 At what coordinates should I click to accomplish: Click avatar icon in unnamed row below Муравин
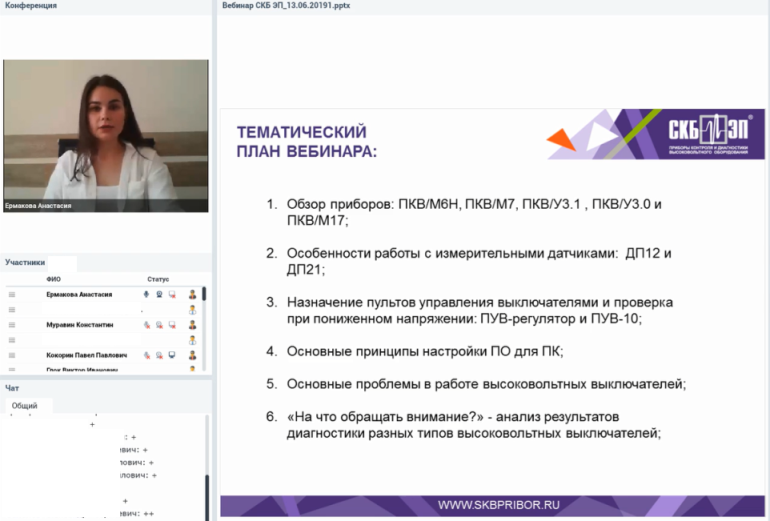(192, 340)
